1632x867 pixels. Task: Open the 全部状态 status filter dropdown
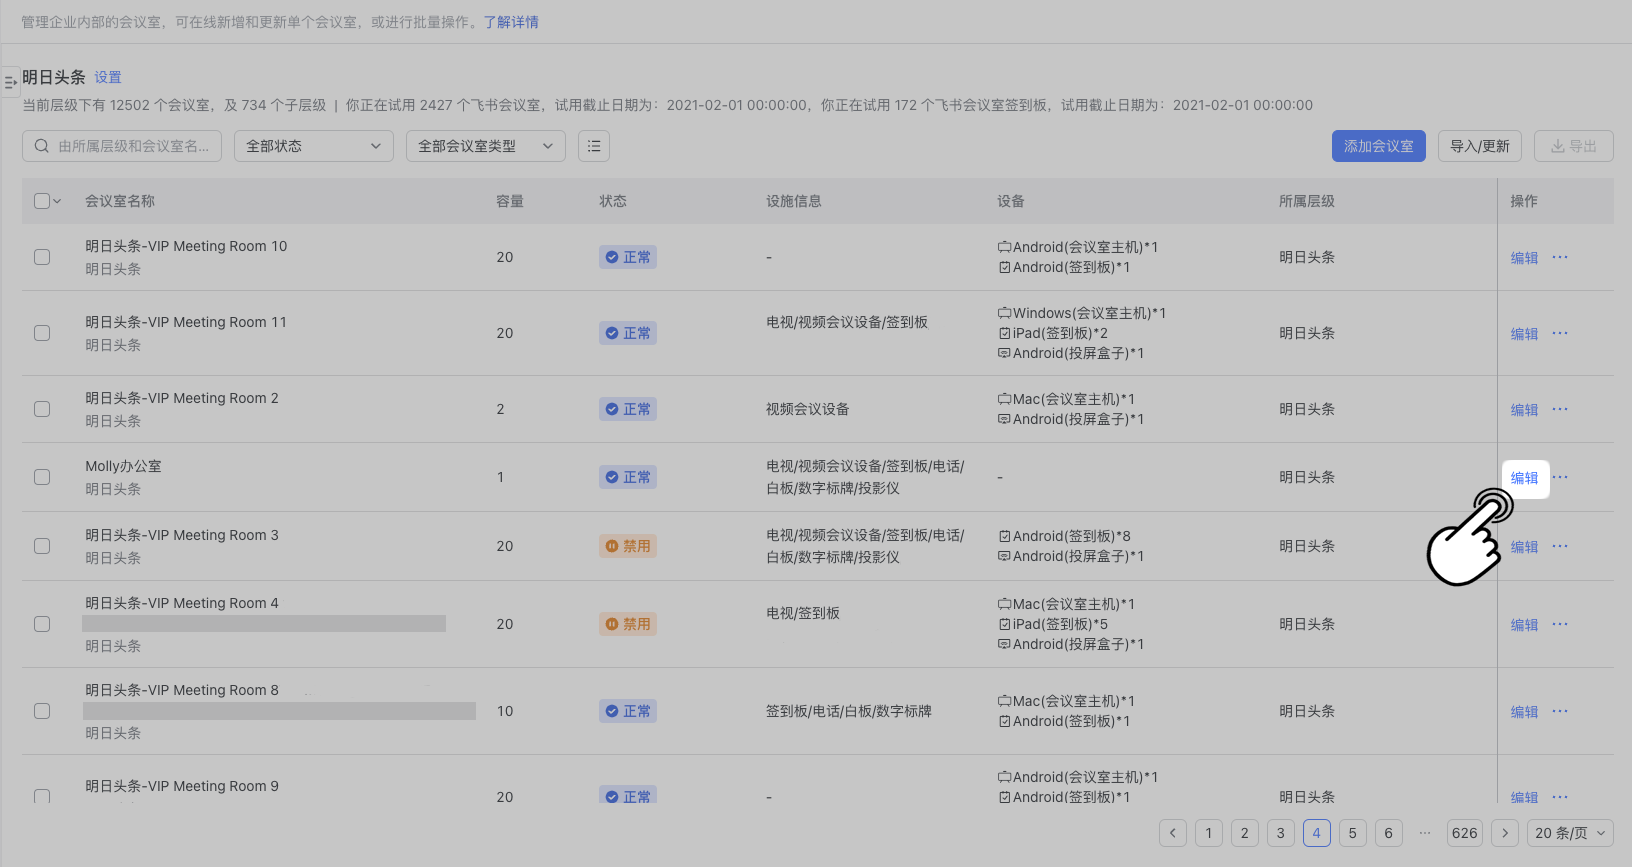pyautogui.click(x=313, y=146)
